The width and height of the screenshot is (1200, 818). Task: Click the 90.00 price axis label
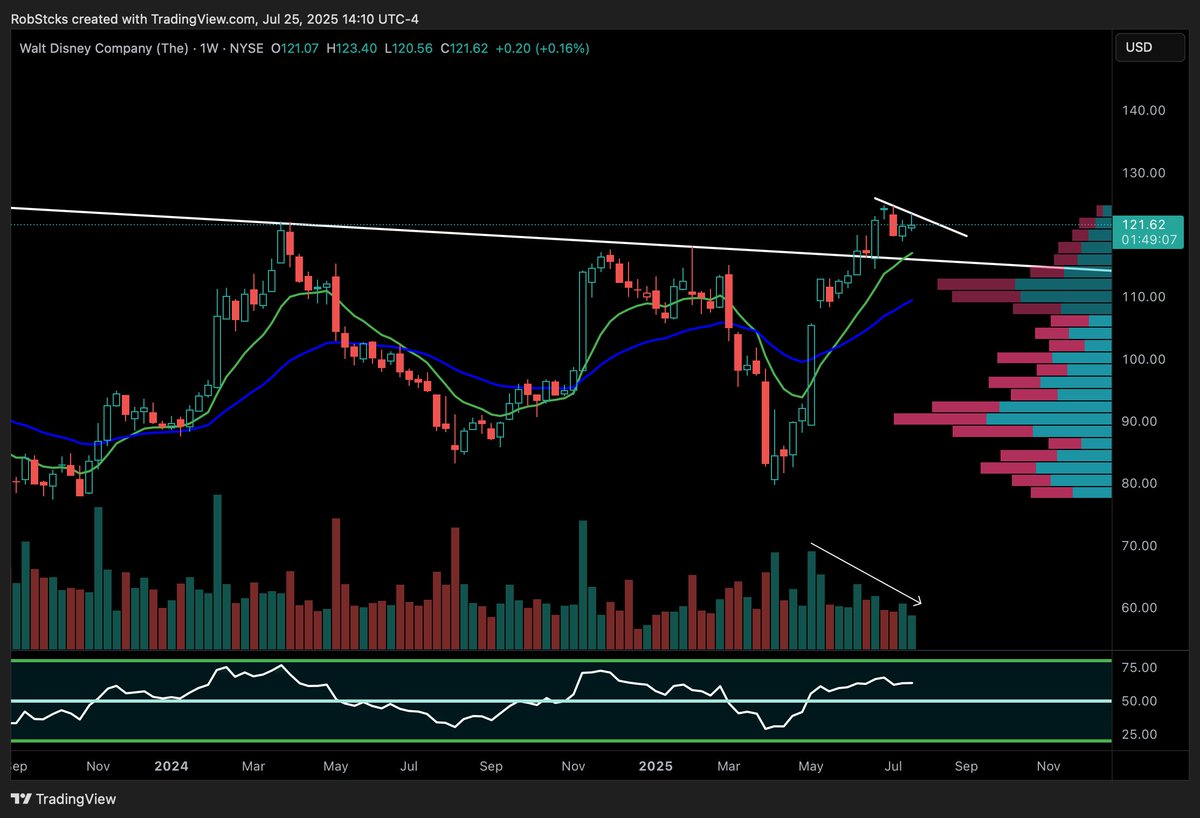[x=1142, y=421]
